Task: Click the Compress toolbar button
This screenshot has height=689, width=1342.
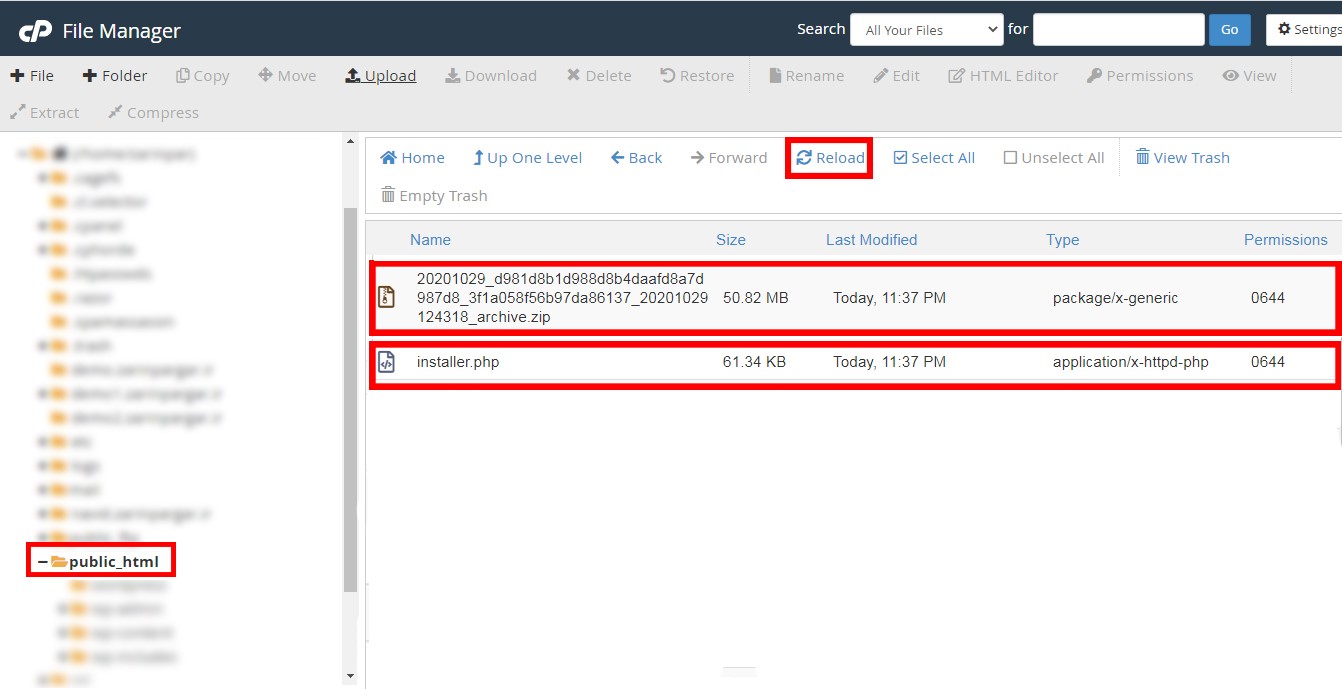Action: click(153, 113)
